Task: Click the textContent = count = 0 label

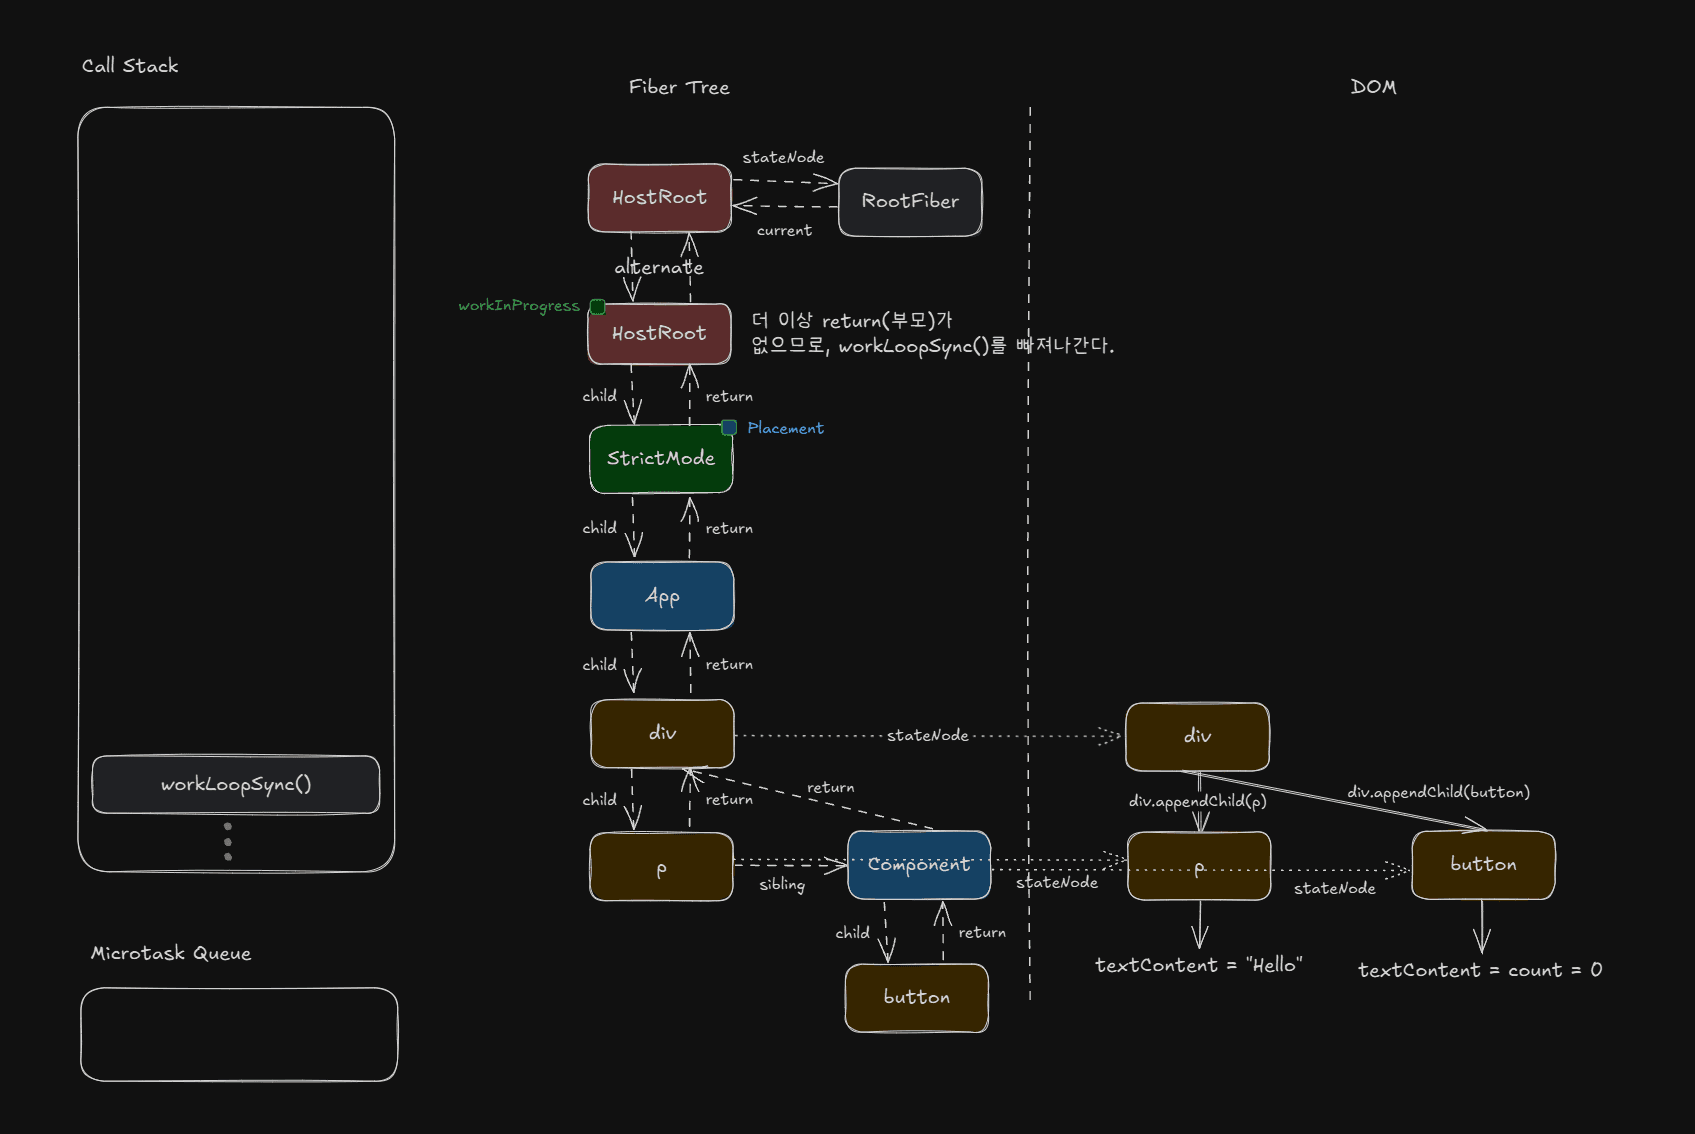Action: (1479, 971)
